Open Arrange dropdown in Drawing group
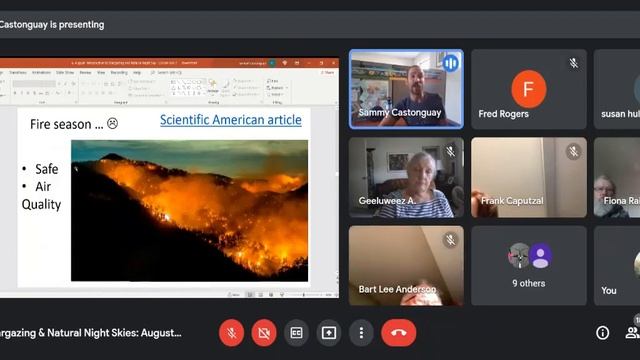 [213, 87]
